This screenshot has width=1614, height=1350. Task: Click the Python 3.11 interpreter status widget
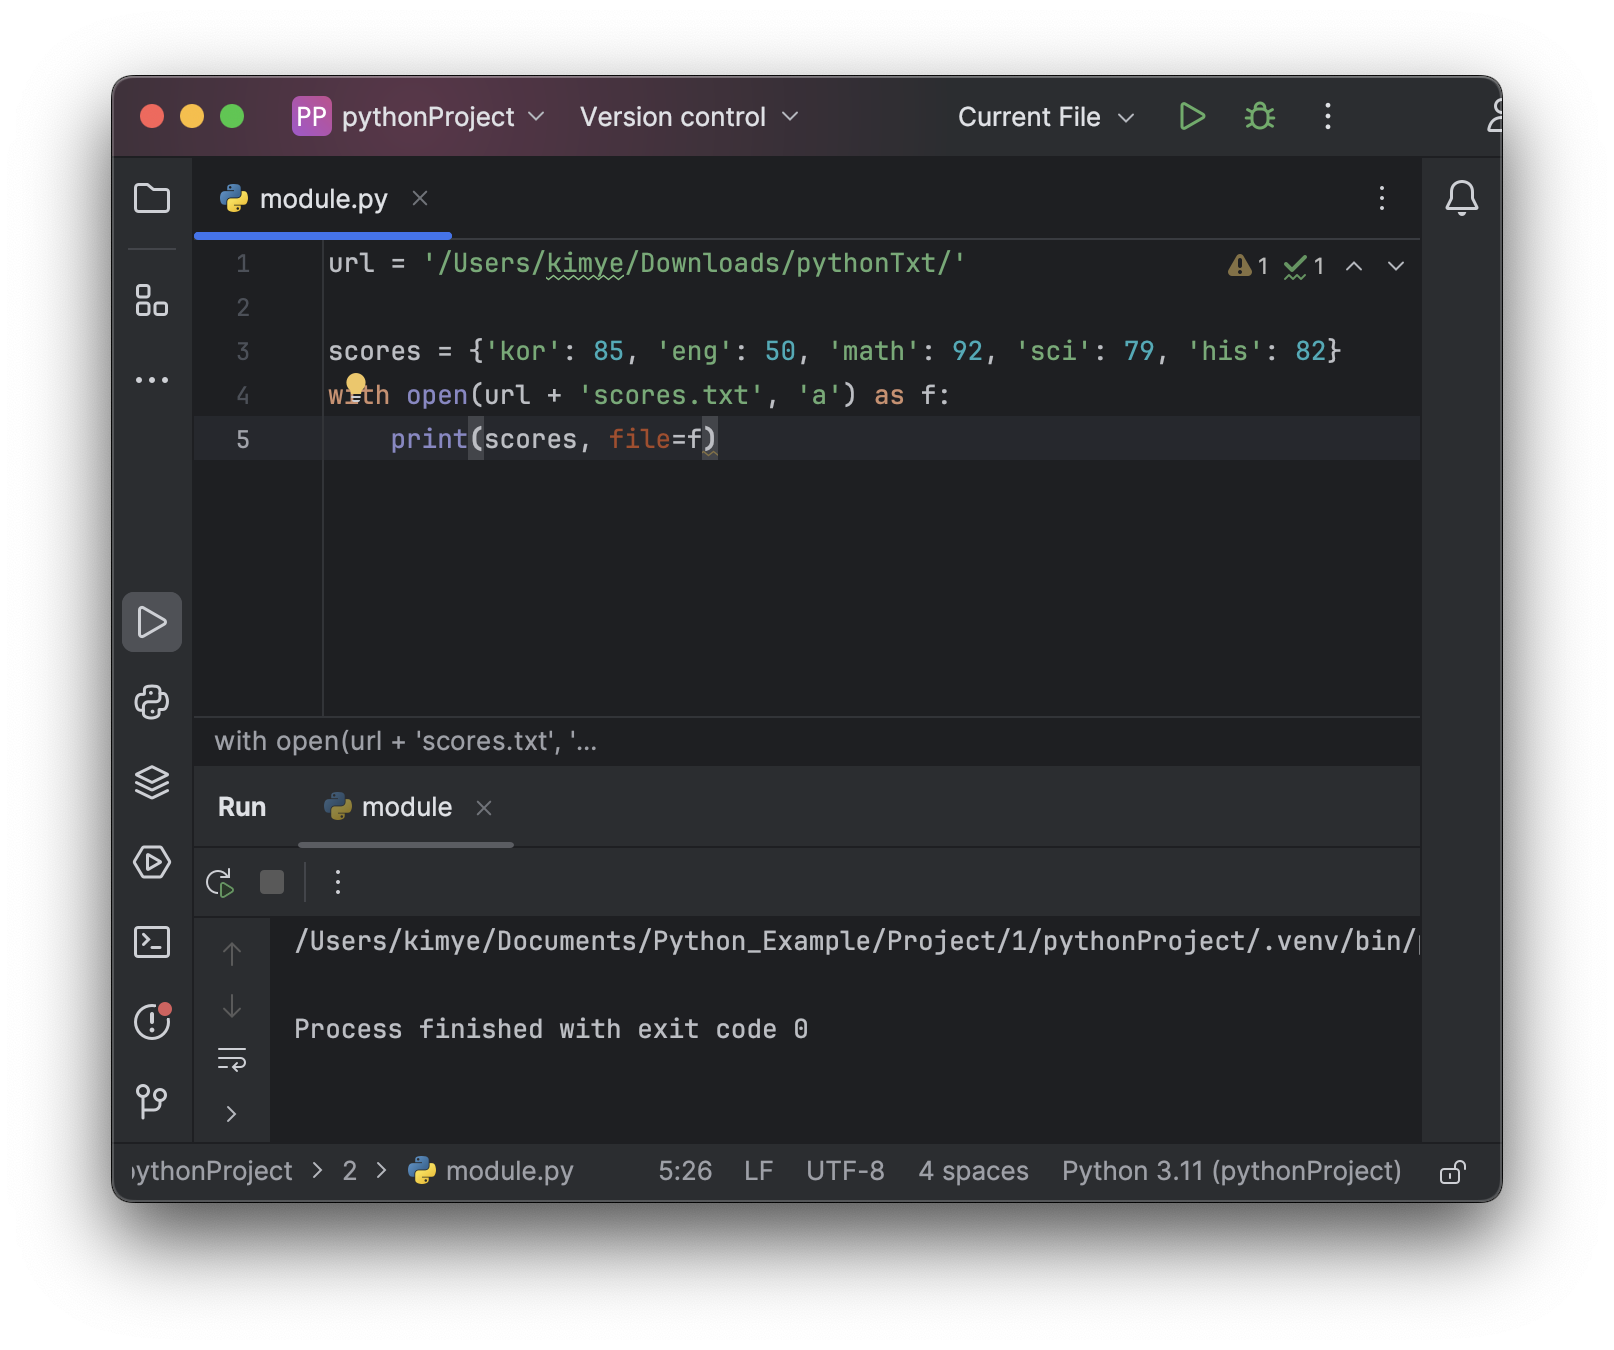tap(1231, 1171)
